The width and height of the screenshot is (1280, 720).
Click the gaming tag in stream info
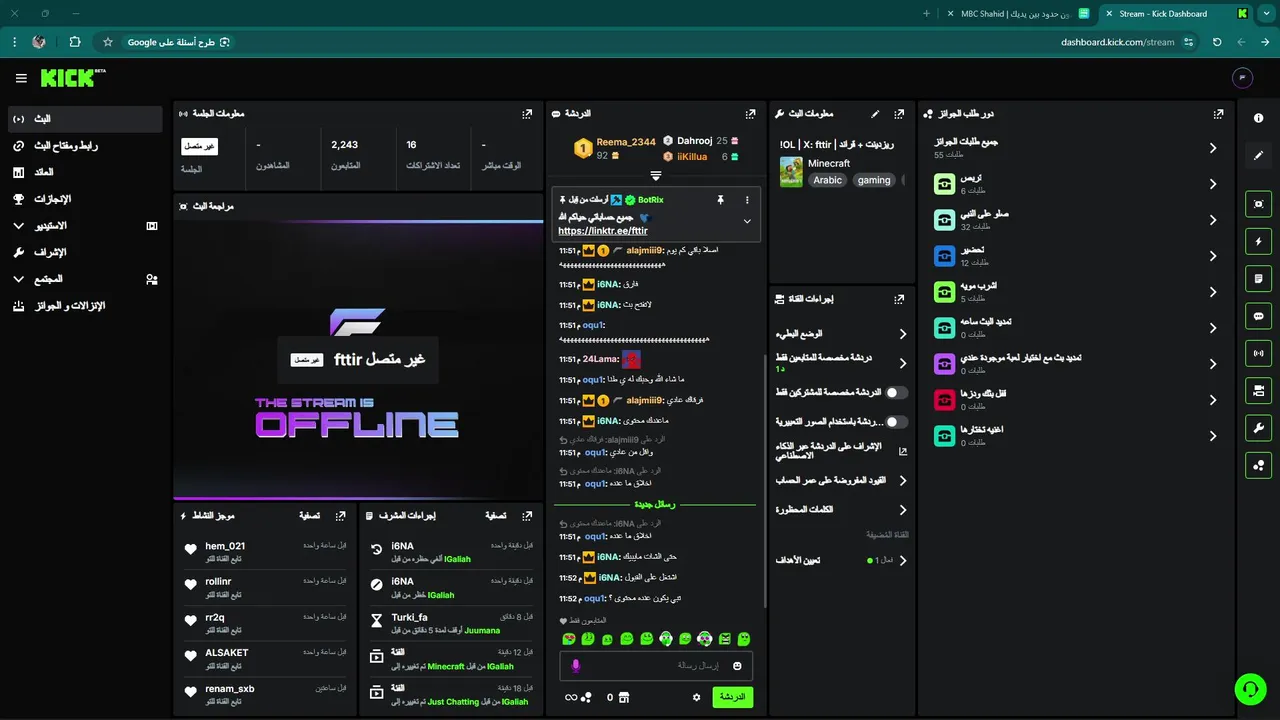(874, 180)
